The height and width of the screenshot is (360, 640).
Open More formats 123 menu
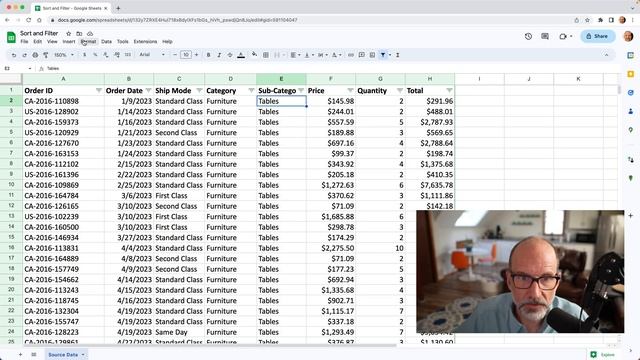coord(128,55)
